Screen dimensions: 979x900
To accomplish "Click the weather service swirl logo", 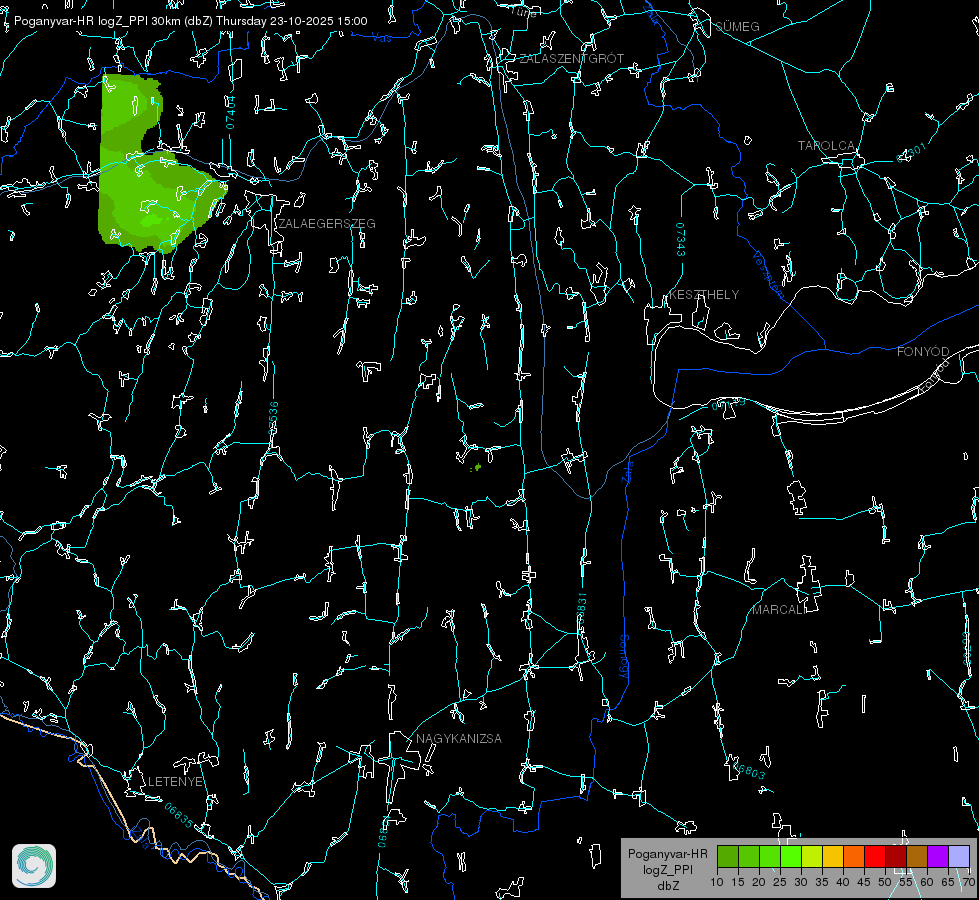I will (34, 866).
